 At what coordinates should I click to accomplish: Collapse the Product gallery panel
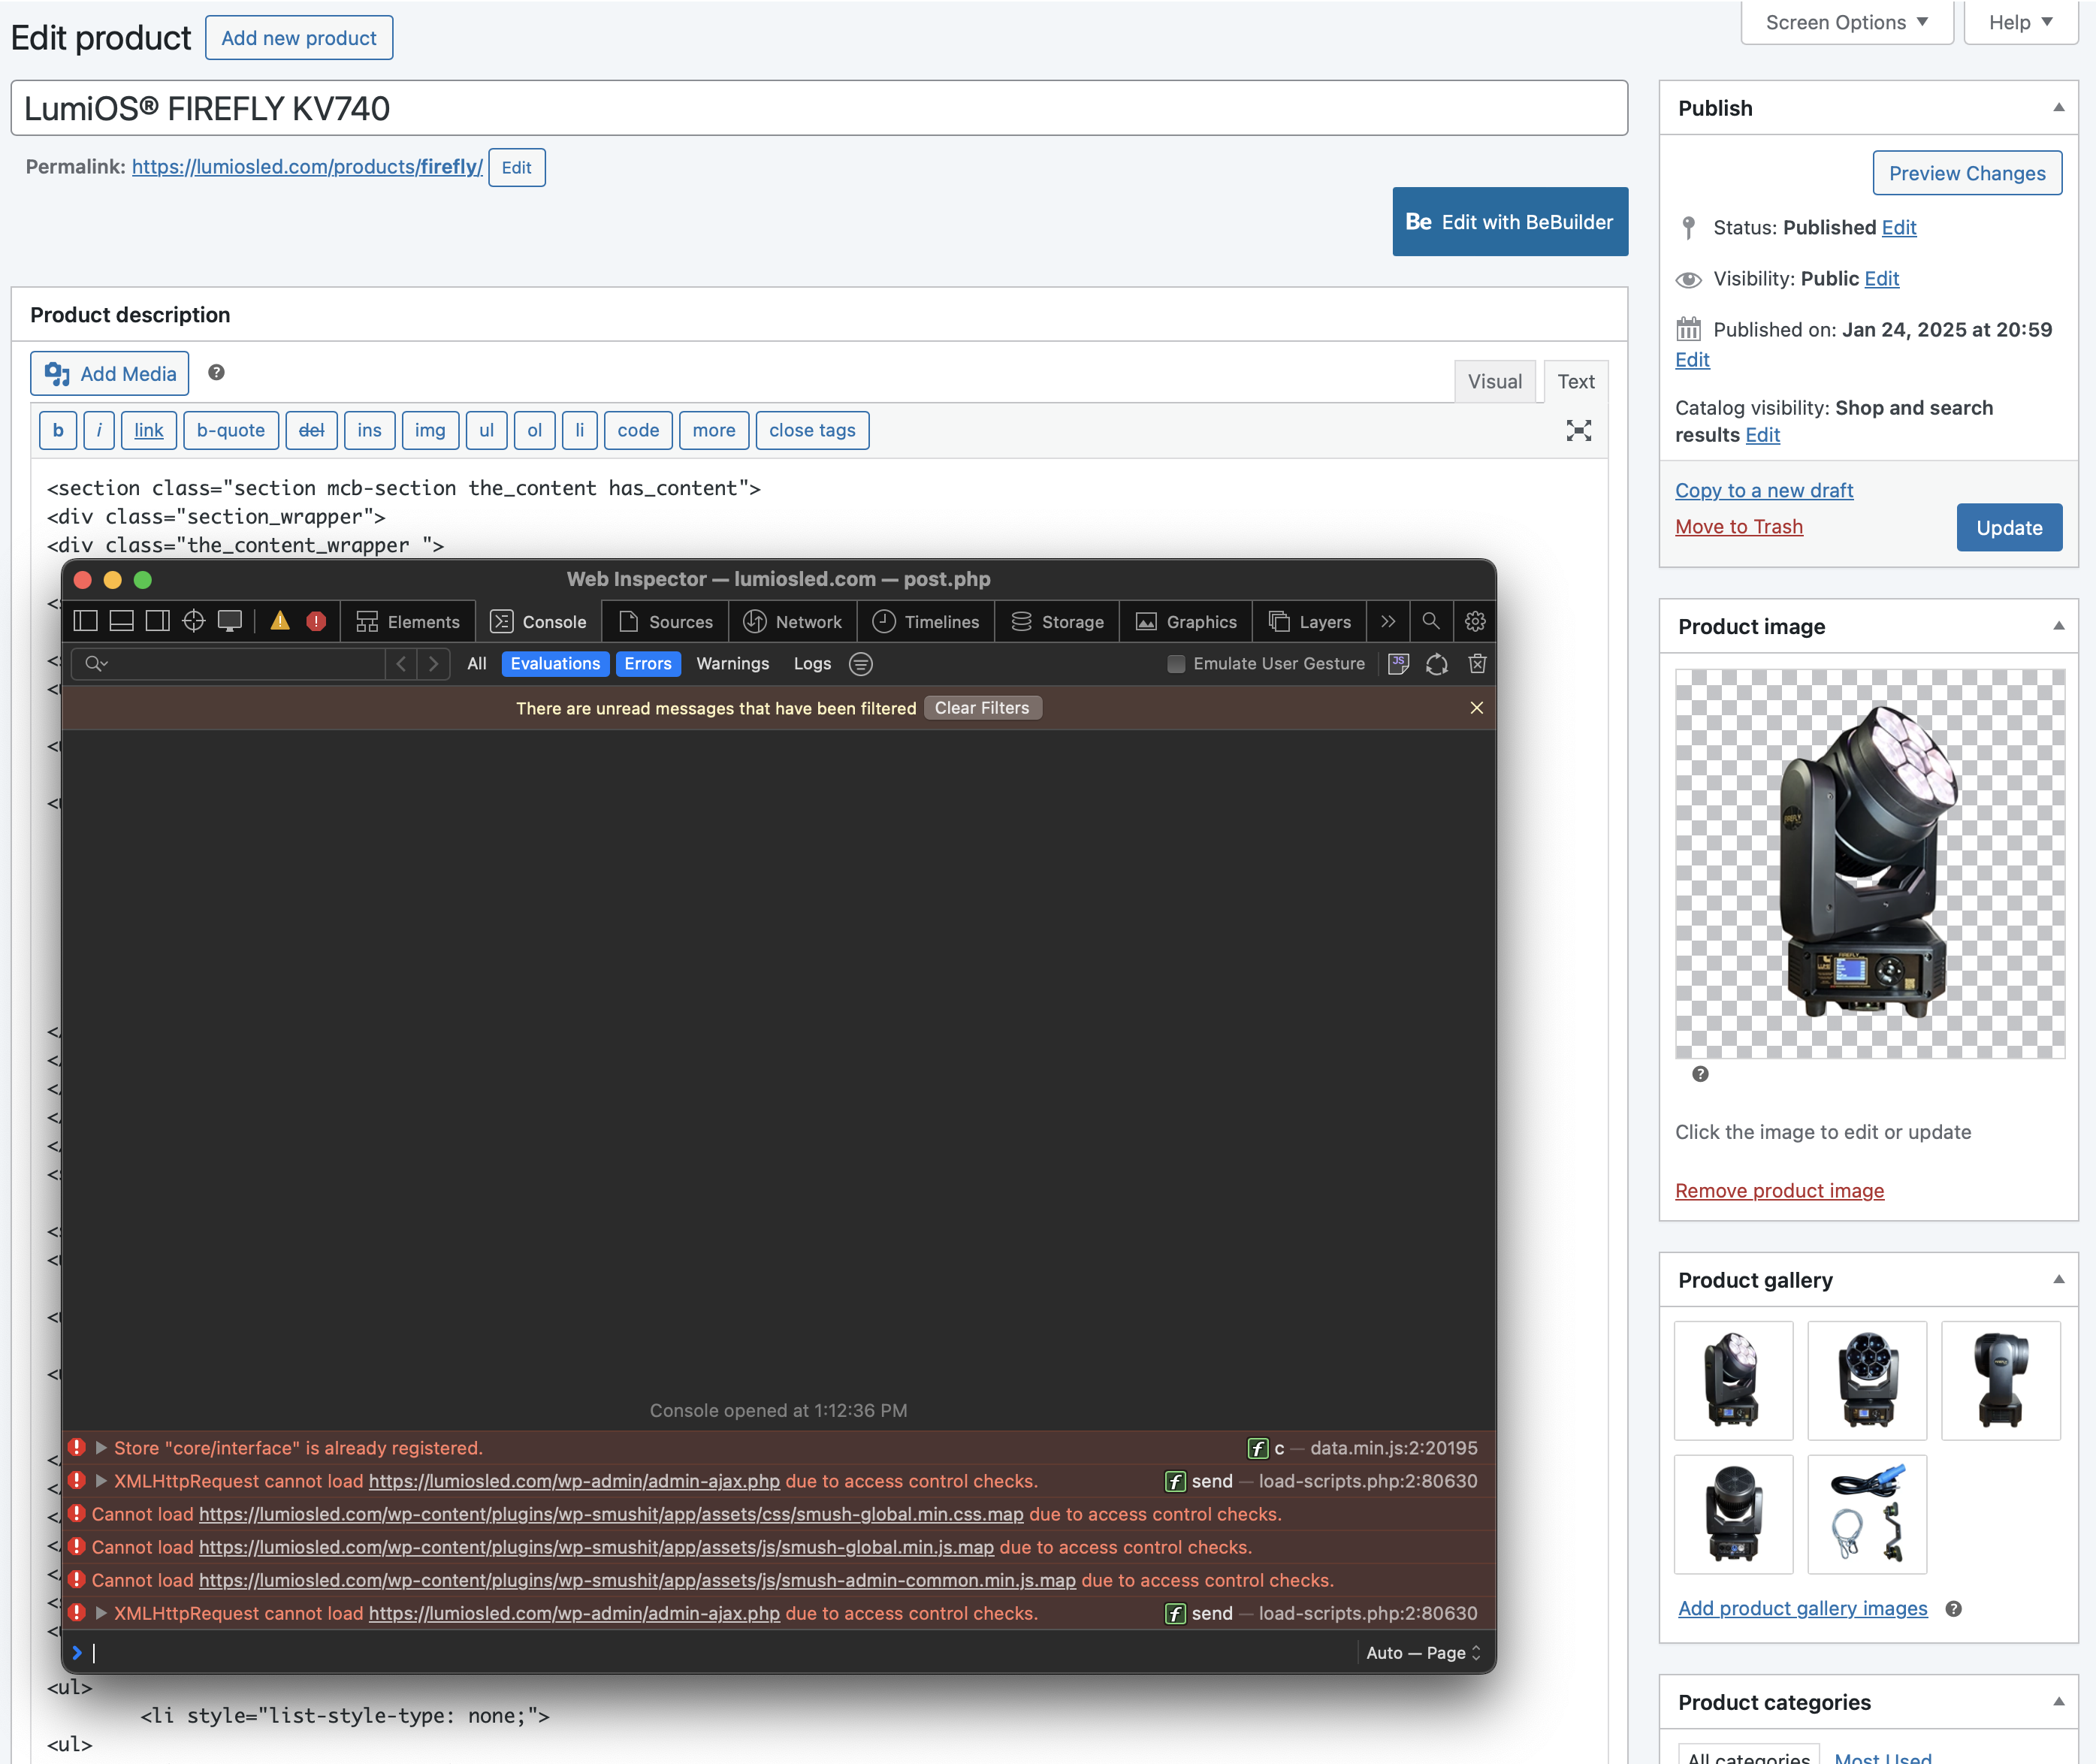click(2058, 1280)
